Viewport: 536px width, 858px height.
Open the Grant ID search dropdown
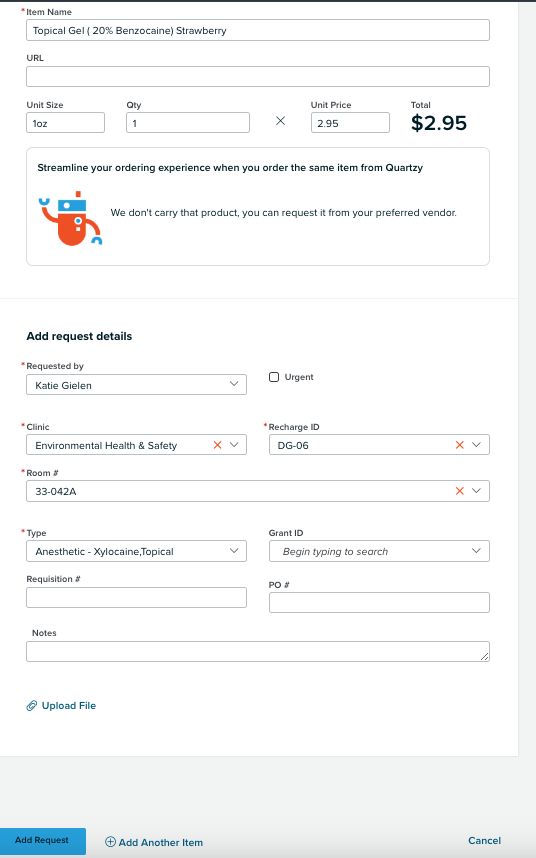tap(379, 551)
